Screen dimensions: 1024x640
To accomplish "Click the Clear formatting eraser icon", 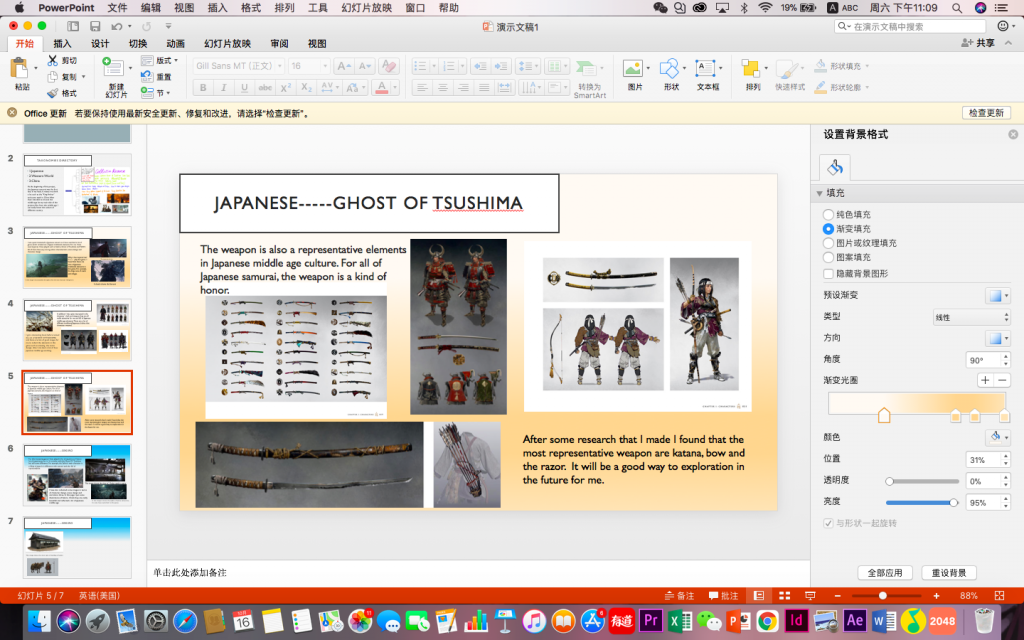I will click(389, 66).
